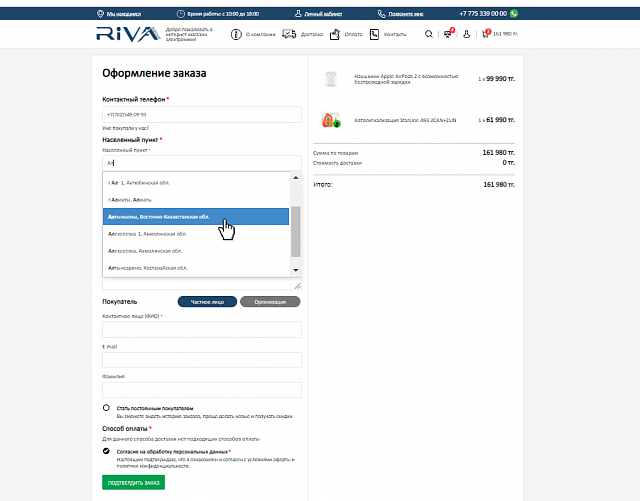Image resolution: width=640 pixels, height=501 pixels.
Task: Click the RIVA logo in the header
Action: [x=127, y=34]
